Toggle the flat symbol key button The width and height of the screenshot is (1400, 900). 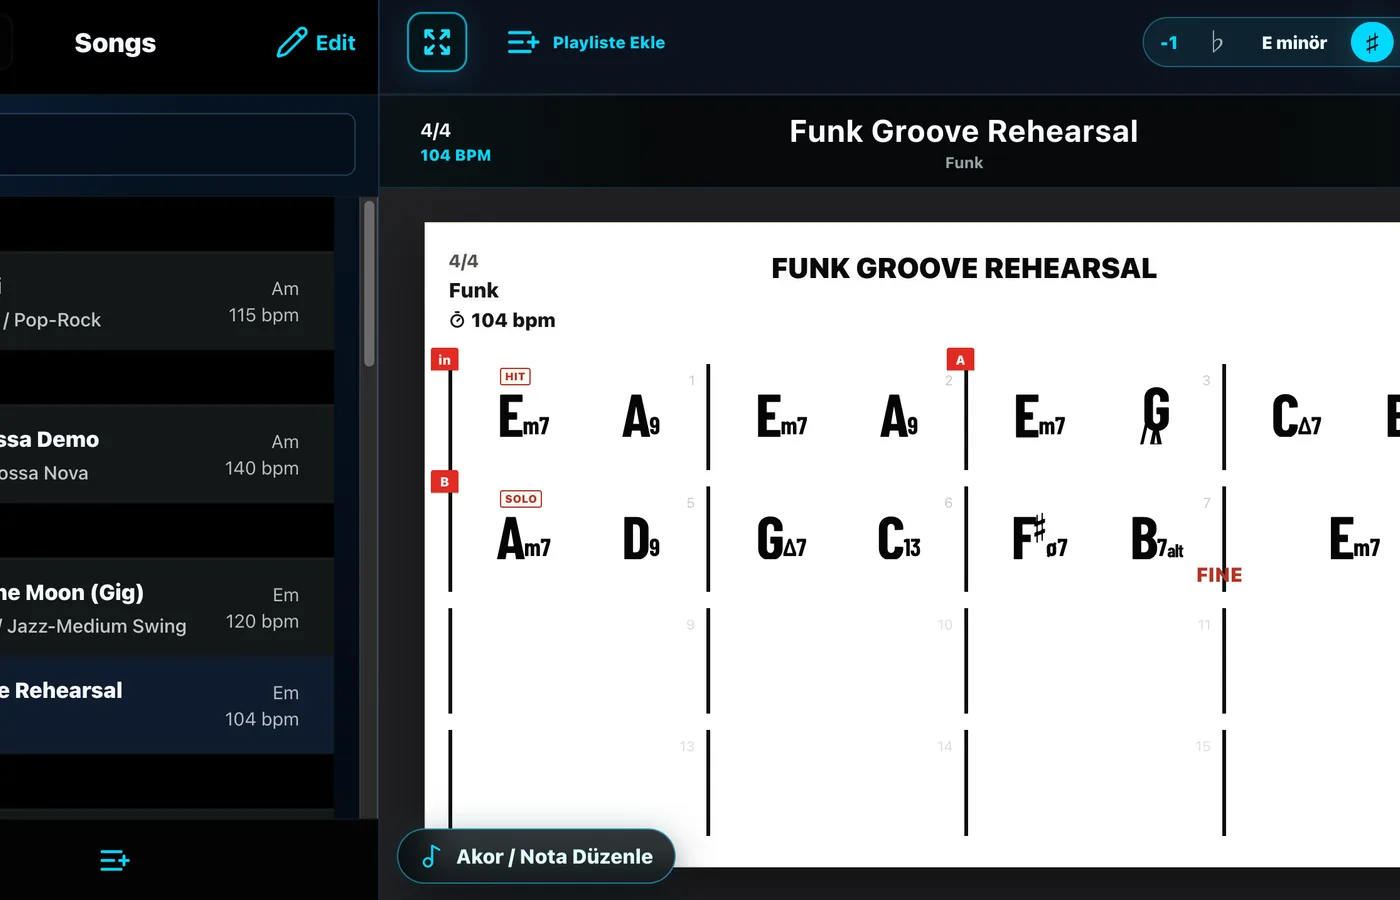(1216, 43)
